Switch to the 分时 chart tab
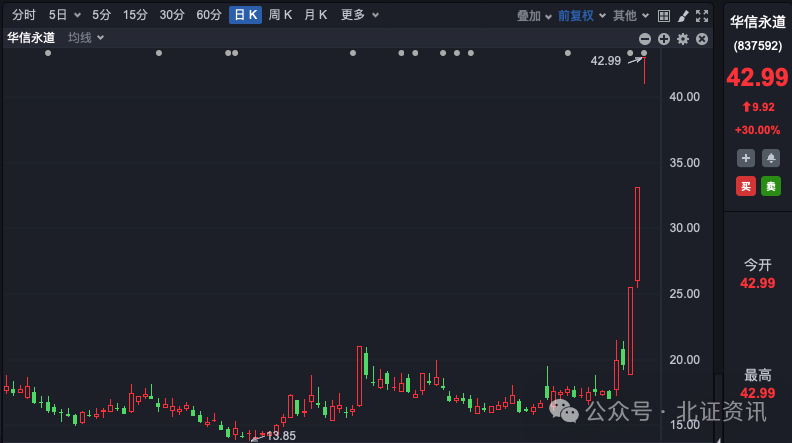The width and height of the screenshot is (792, 443). [x=24, y=15]
